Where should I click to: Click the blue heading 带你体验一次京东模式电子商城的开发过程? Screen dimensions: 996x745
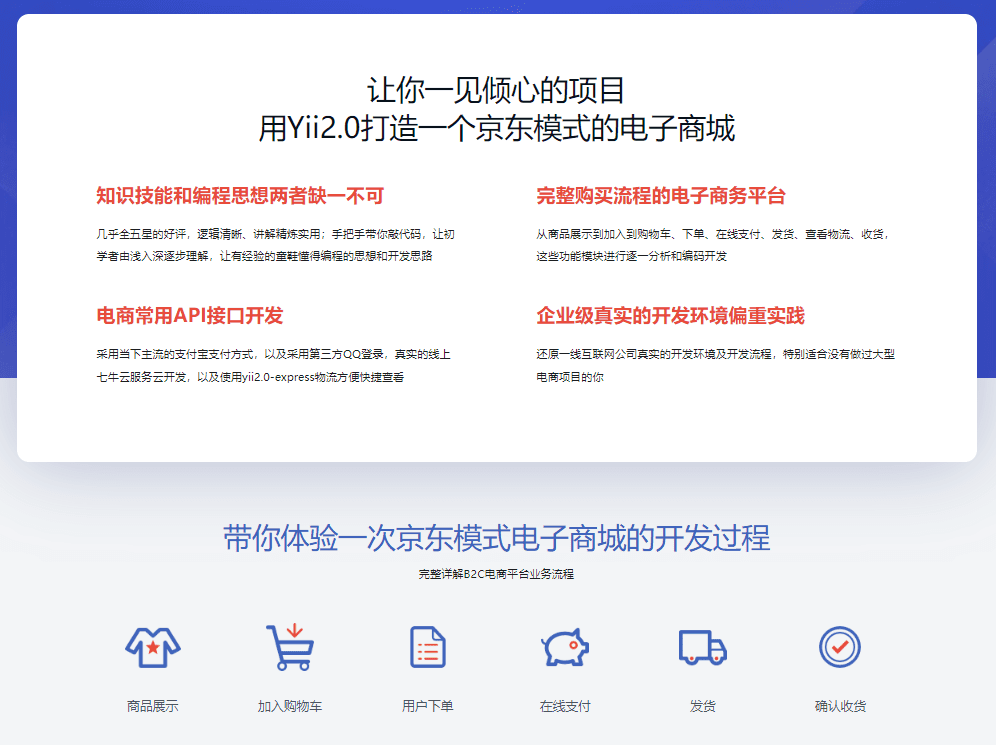[497, 538]
